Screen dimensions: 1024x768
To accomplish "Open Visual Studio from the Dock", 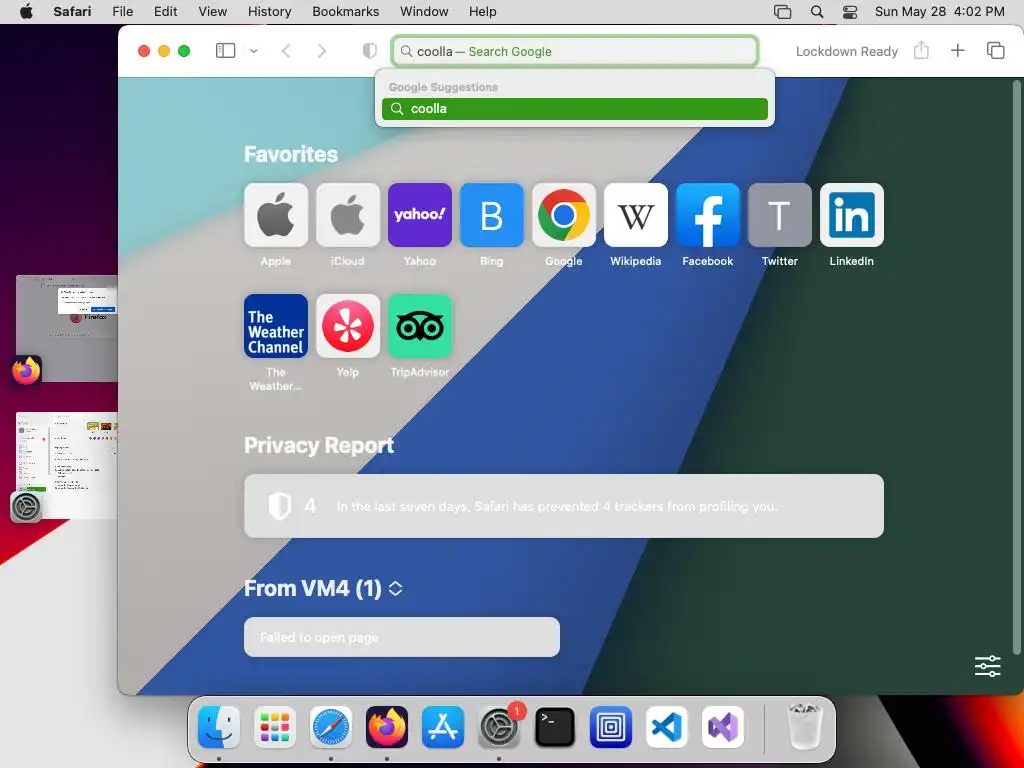I will click(723, 727).
